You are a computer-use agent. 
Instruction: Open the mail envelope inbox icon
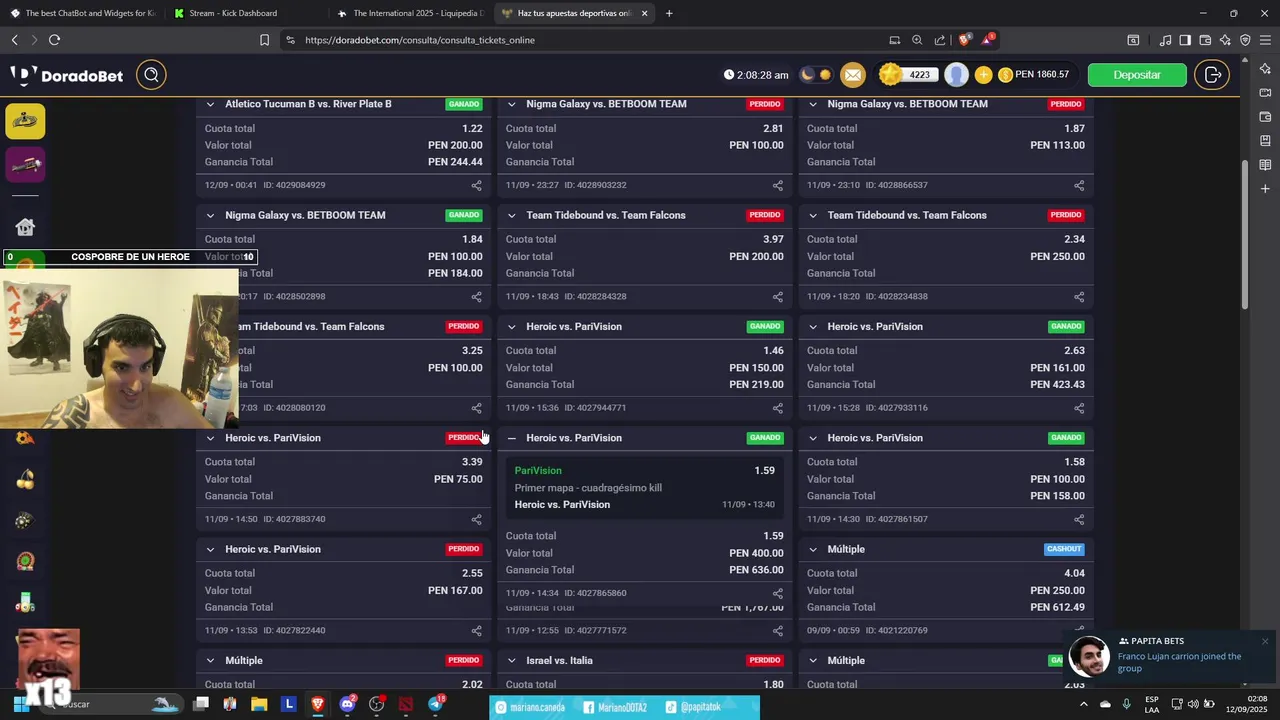tap(852, 75)
